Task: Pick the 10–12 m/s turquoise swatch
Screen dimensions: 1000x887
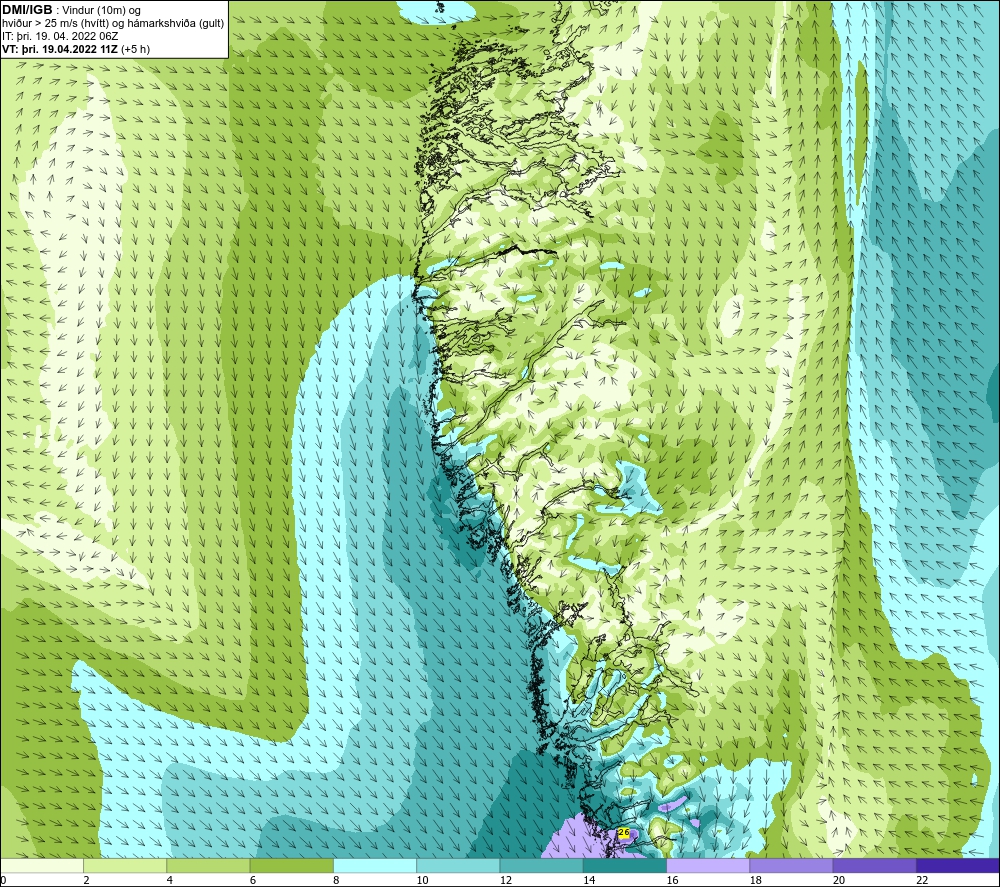Action: tap(458, 865)
